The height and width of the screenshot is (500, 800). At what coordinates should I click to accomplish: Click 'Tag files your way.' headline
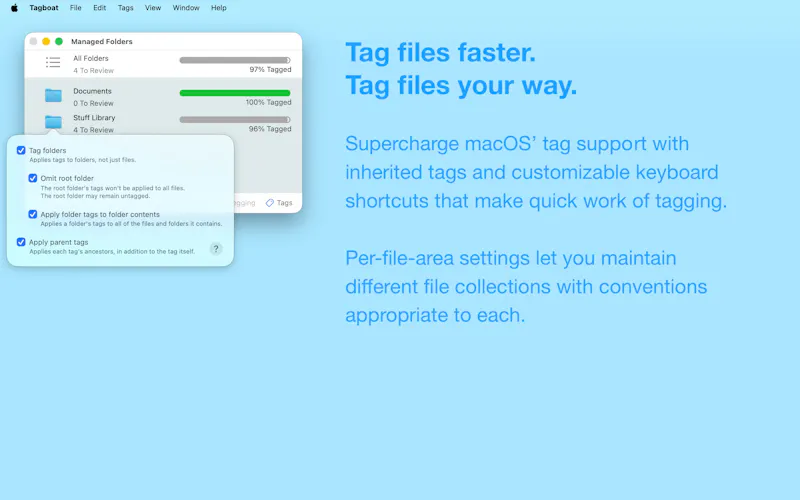[x=461, y=85]
